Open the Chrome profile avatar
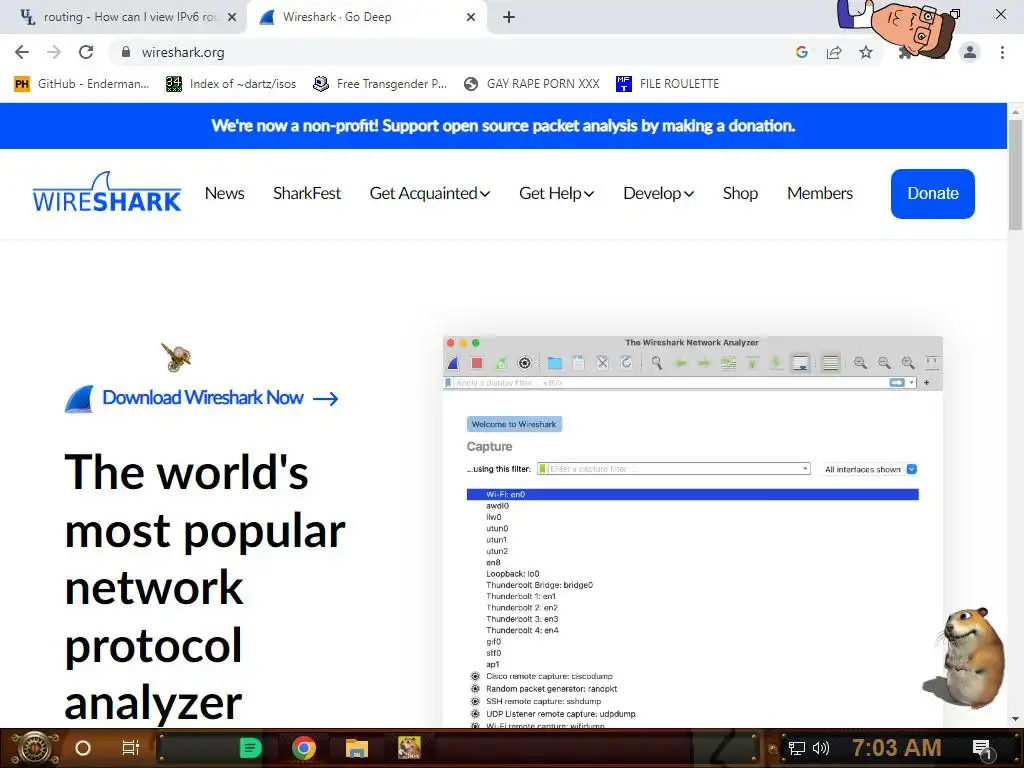 [x=970, y=52]
